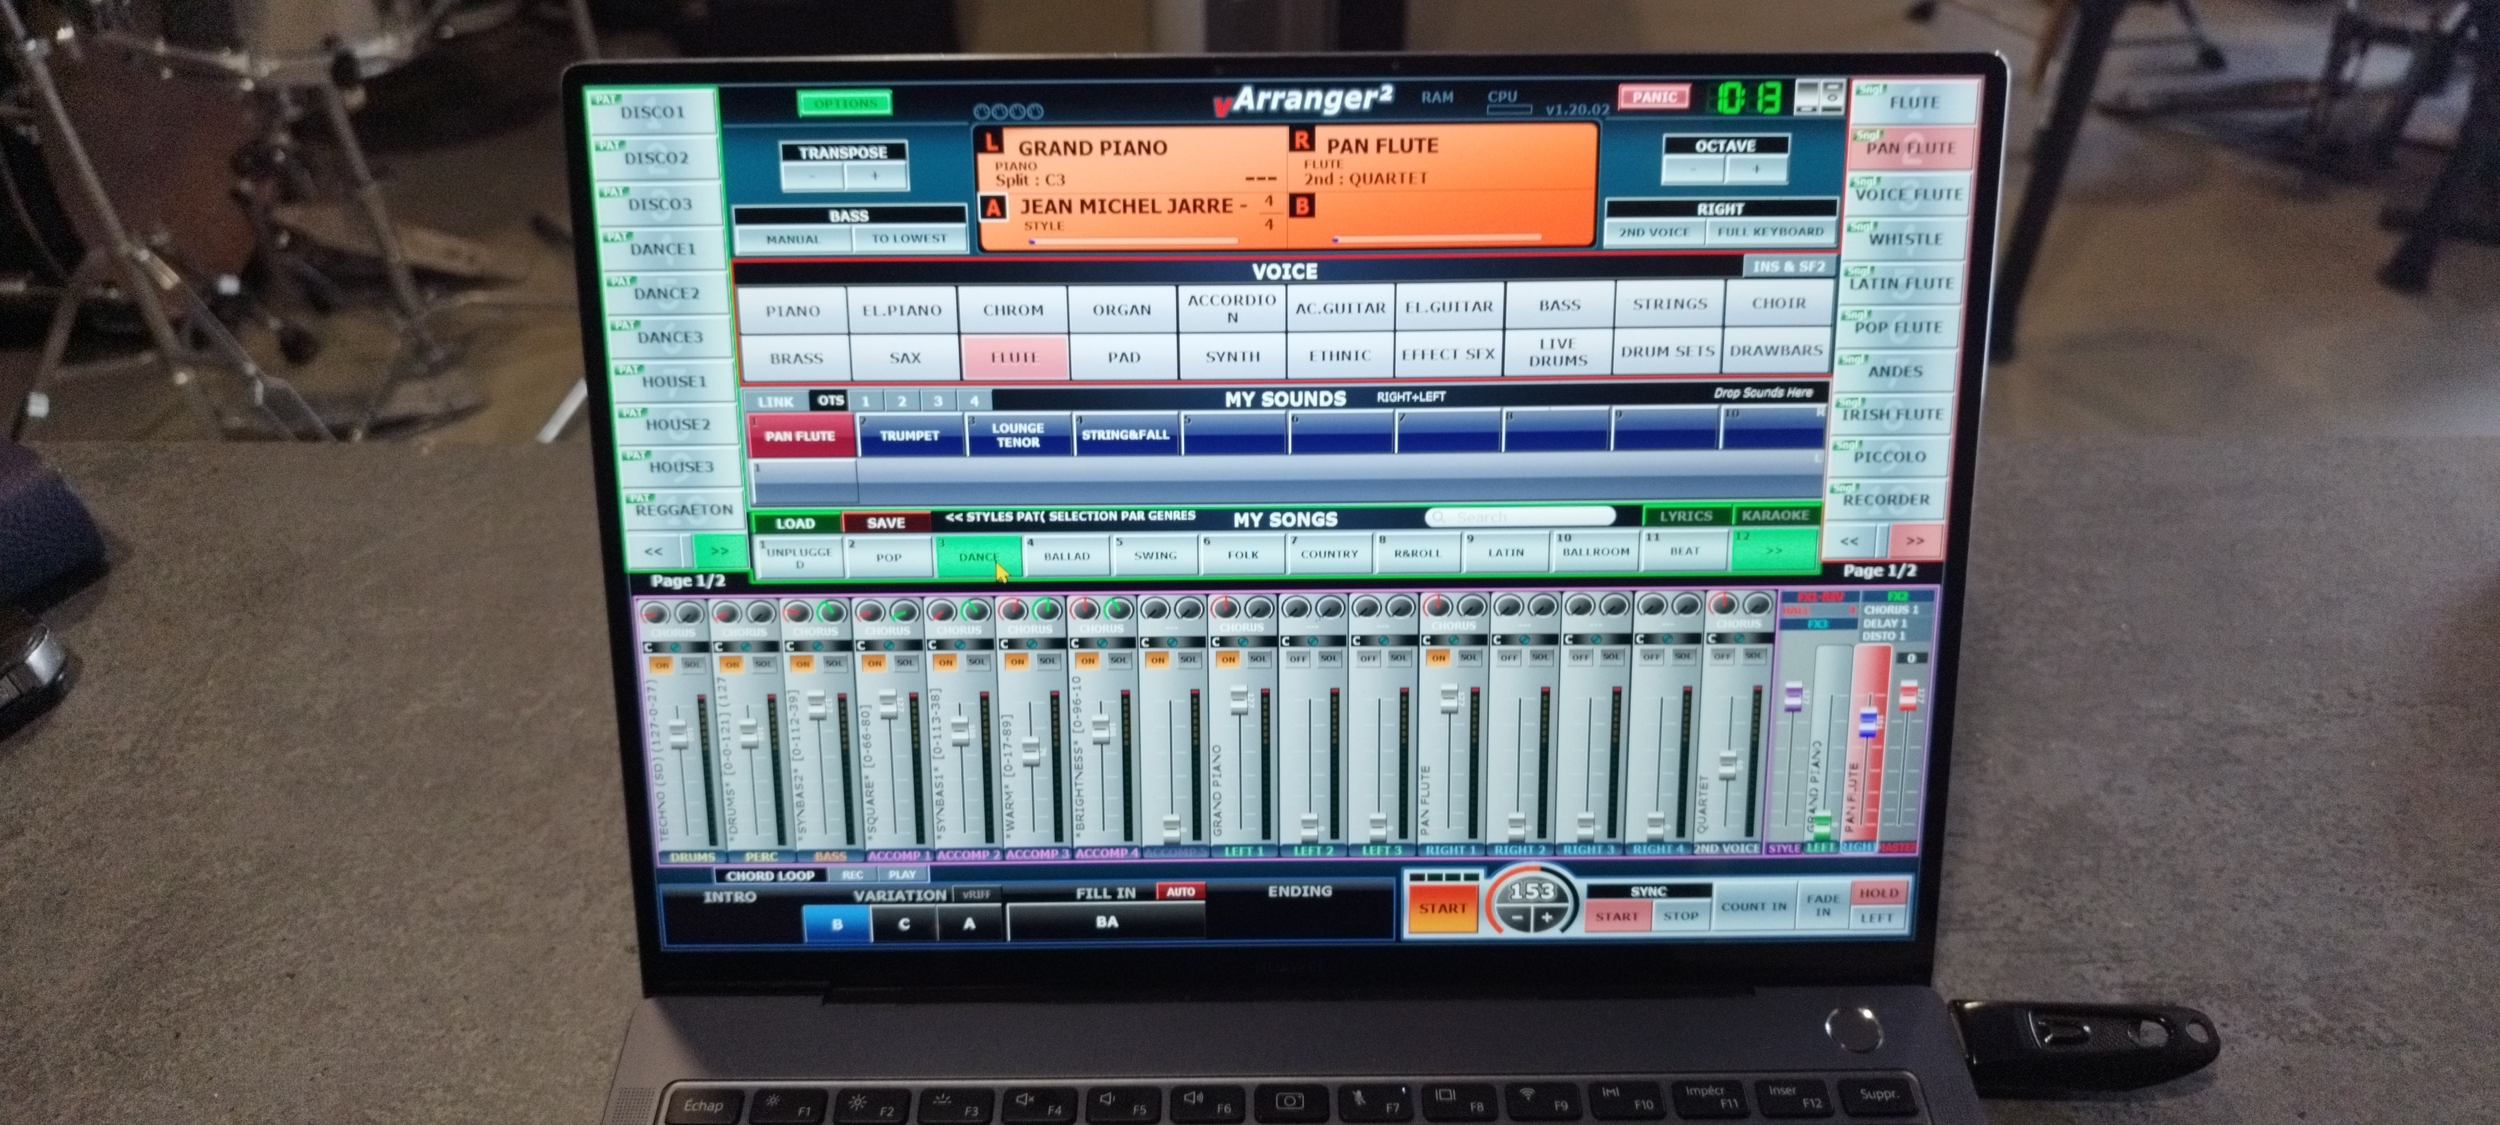Image resolution: width=2500 pixels, height=1125 pixels.
Task: Select the DANCE1 style preset
Action: (662, 248)
